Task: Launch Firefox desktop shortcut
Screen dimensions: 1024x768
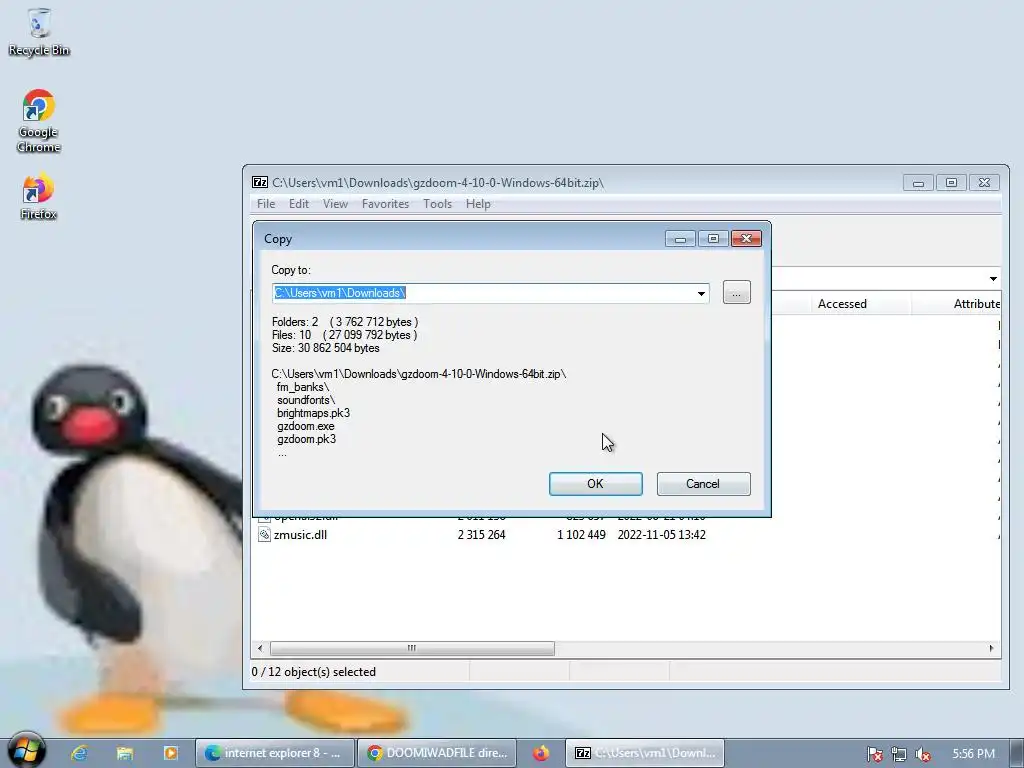Action: (39, 197)
